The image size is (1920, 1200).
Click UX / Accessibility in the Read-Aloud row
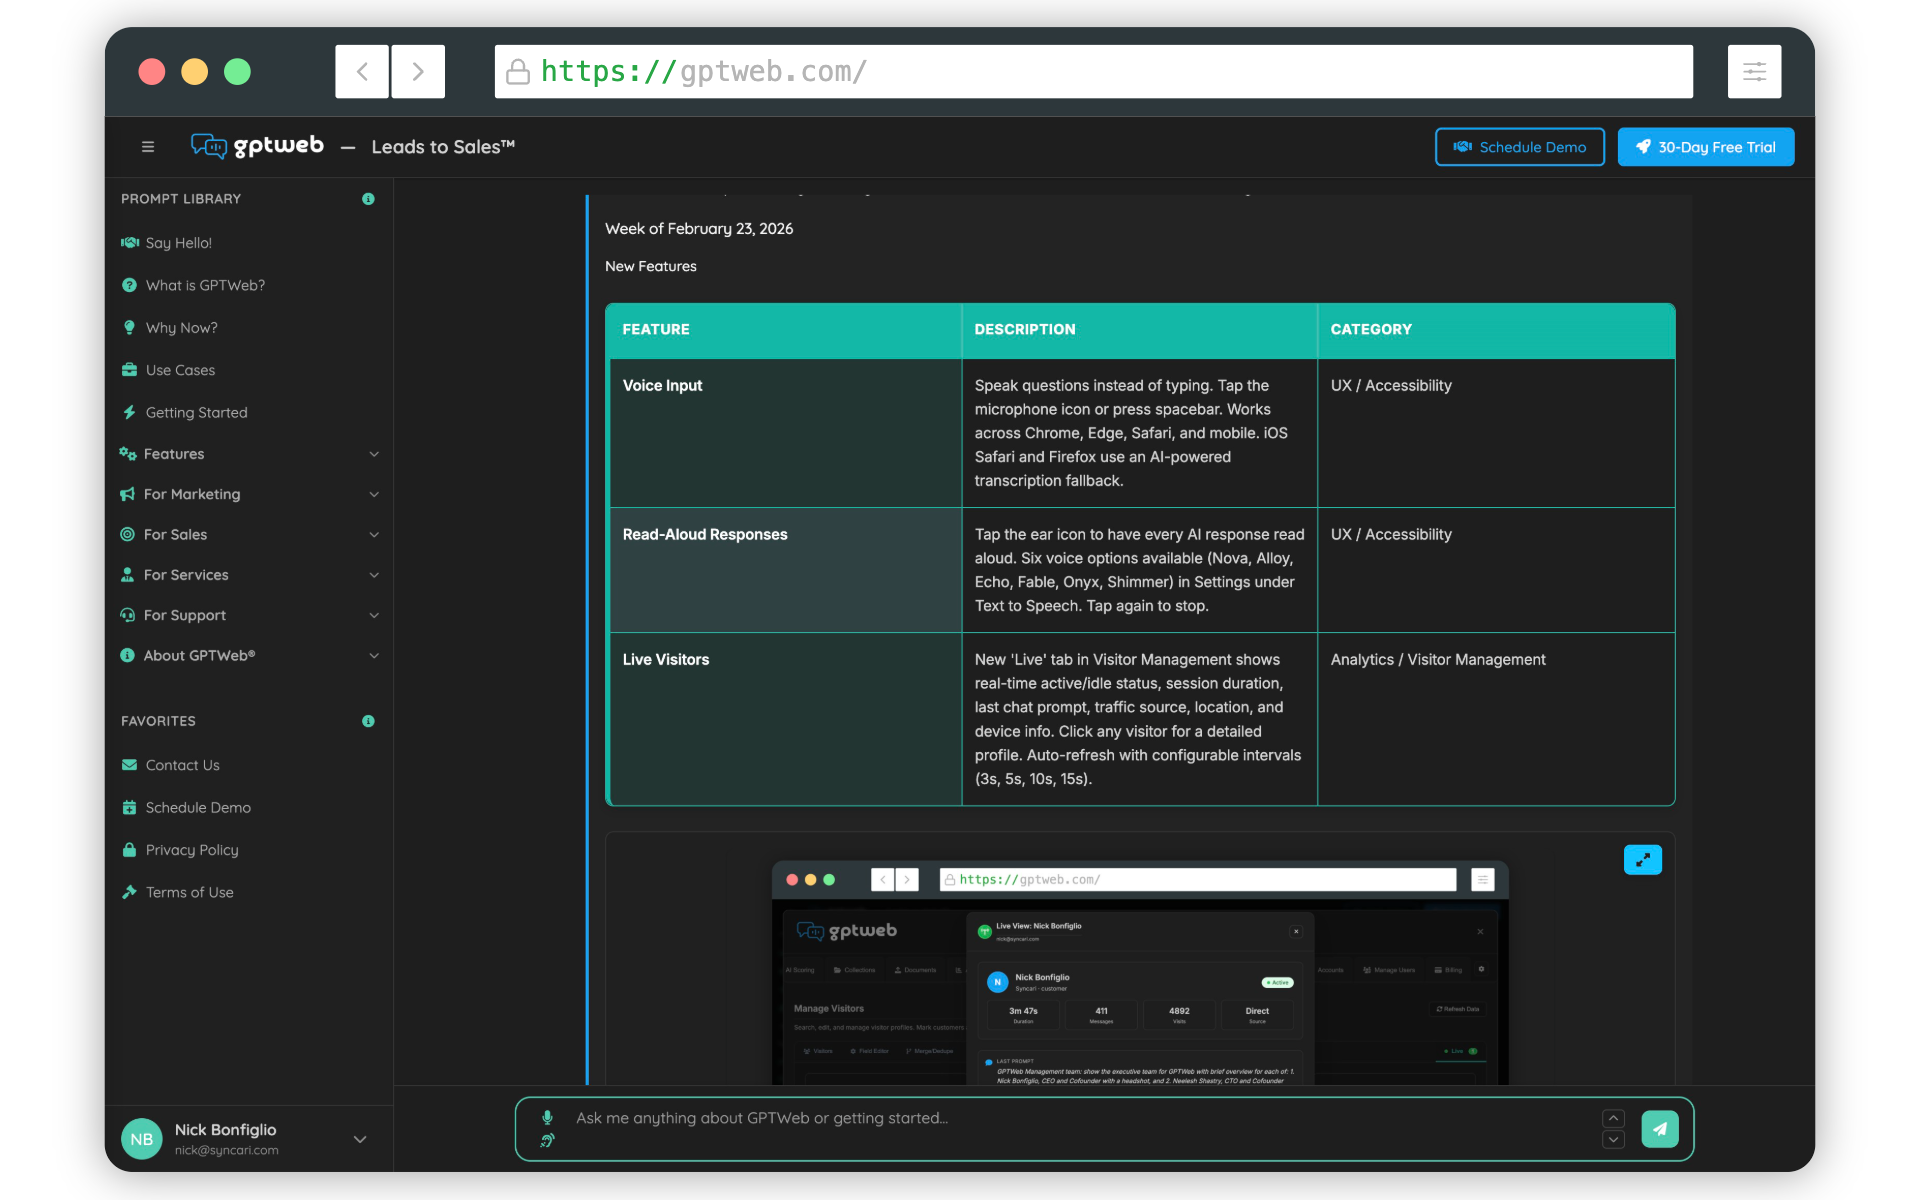(1391, 535)
